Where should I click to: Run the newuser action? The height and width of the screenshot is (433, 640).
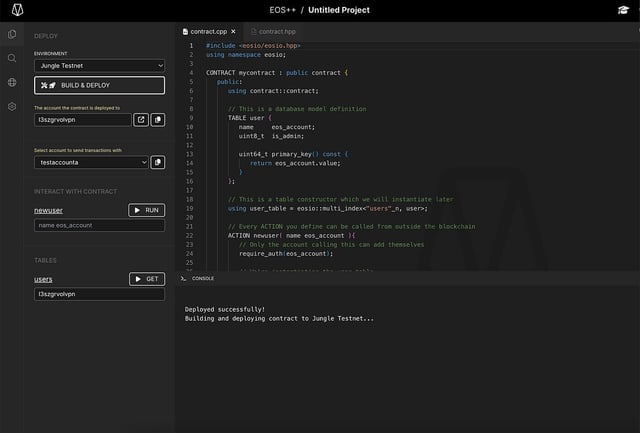[147, 210]
